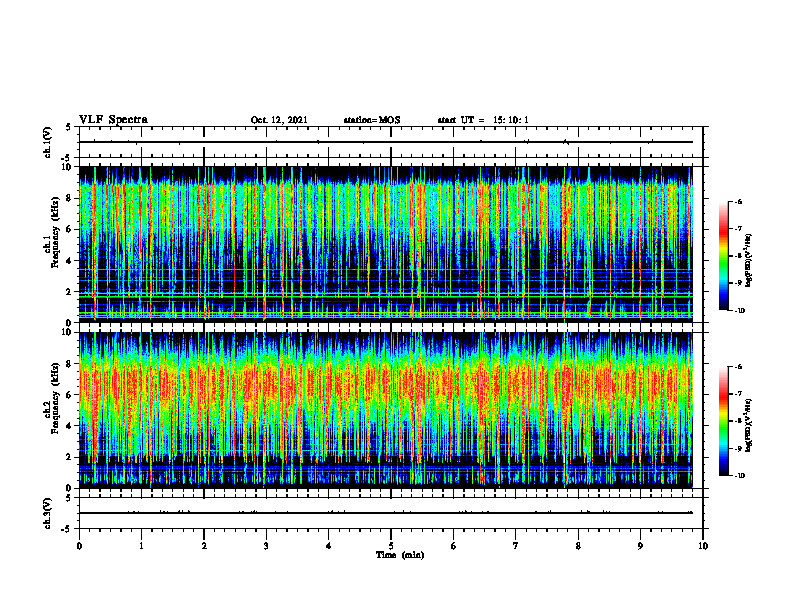
Task: Click the "-8" tick on ch.1 colorbar
Action: click(738, 256)
